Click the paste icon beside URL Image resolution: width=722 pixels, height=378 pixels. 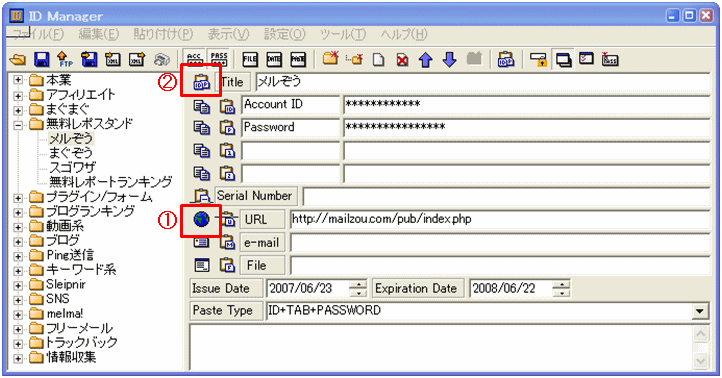pos(228,220)
